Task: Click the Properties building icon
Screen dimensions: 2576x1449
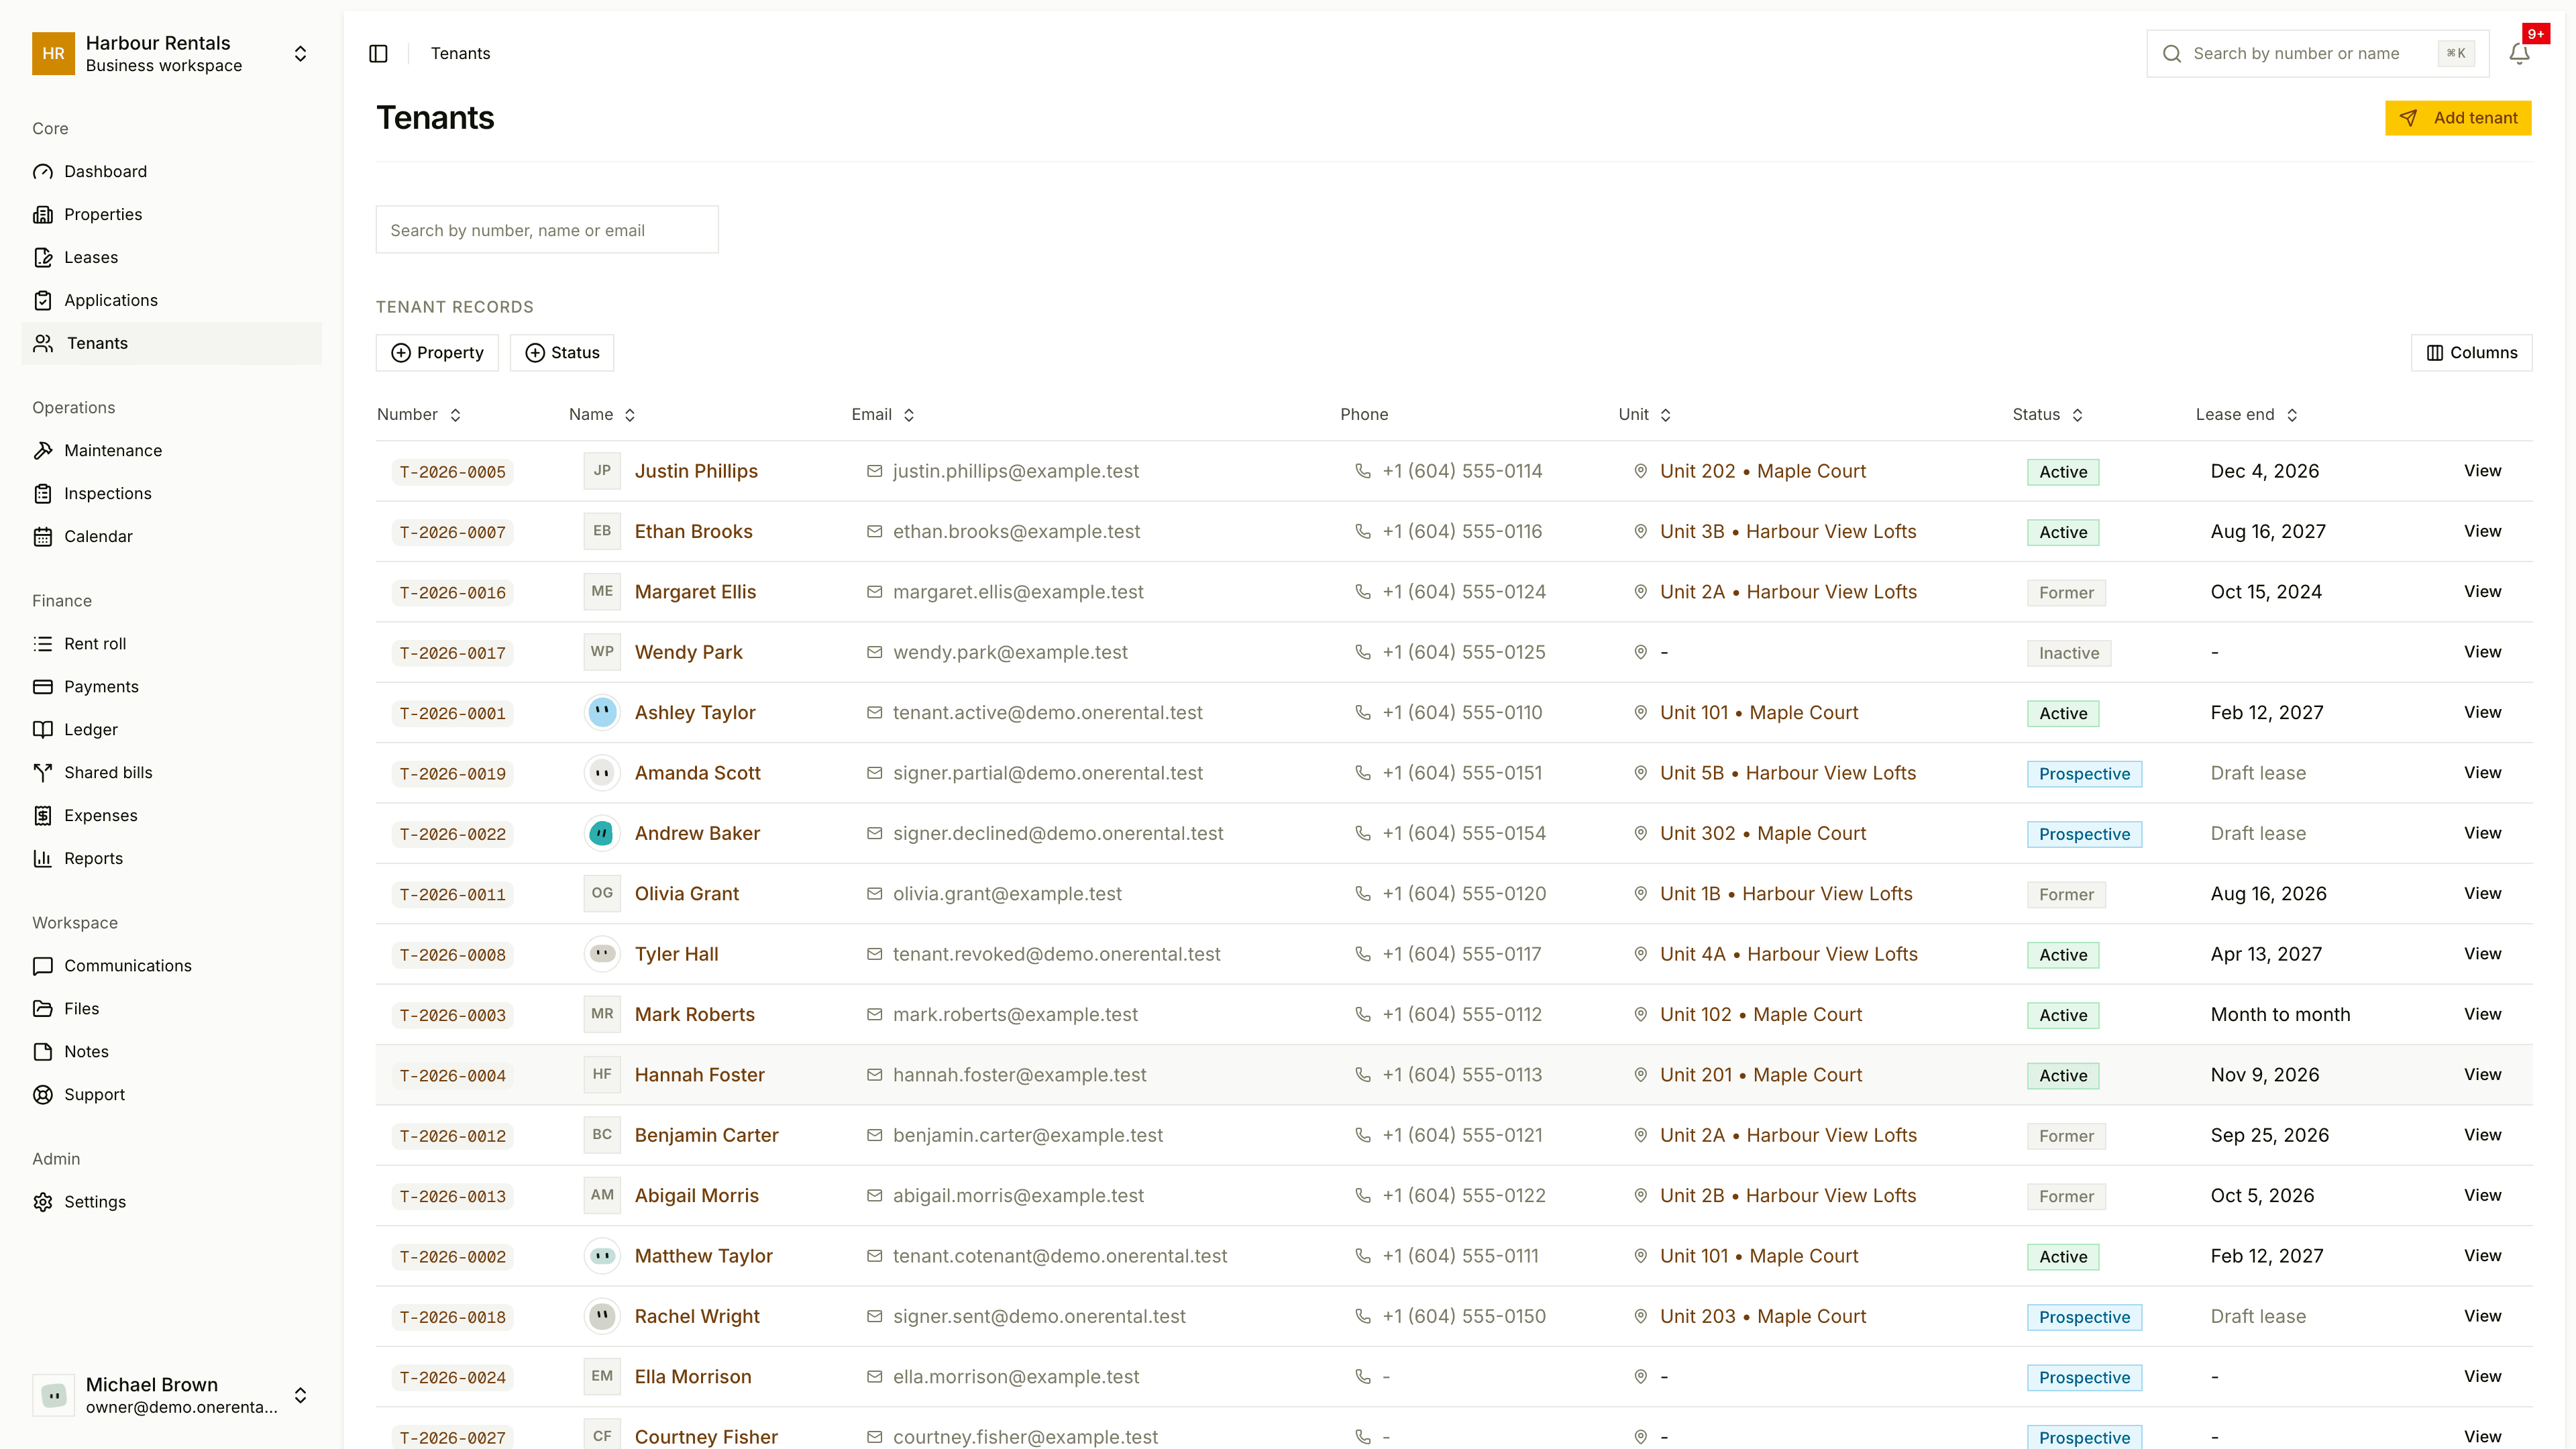Action: point(43,215)
